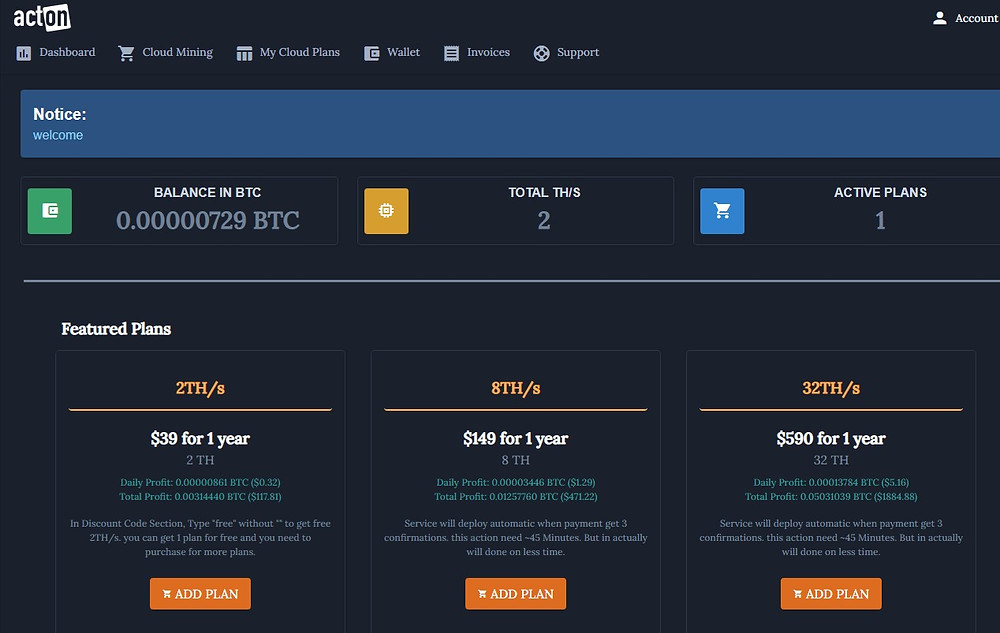Image resolution: width=1000 pixels, height=633 pixels.
Task: Click the Wallet icon in navigation
Action: (372, 54)
